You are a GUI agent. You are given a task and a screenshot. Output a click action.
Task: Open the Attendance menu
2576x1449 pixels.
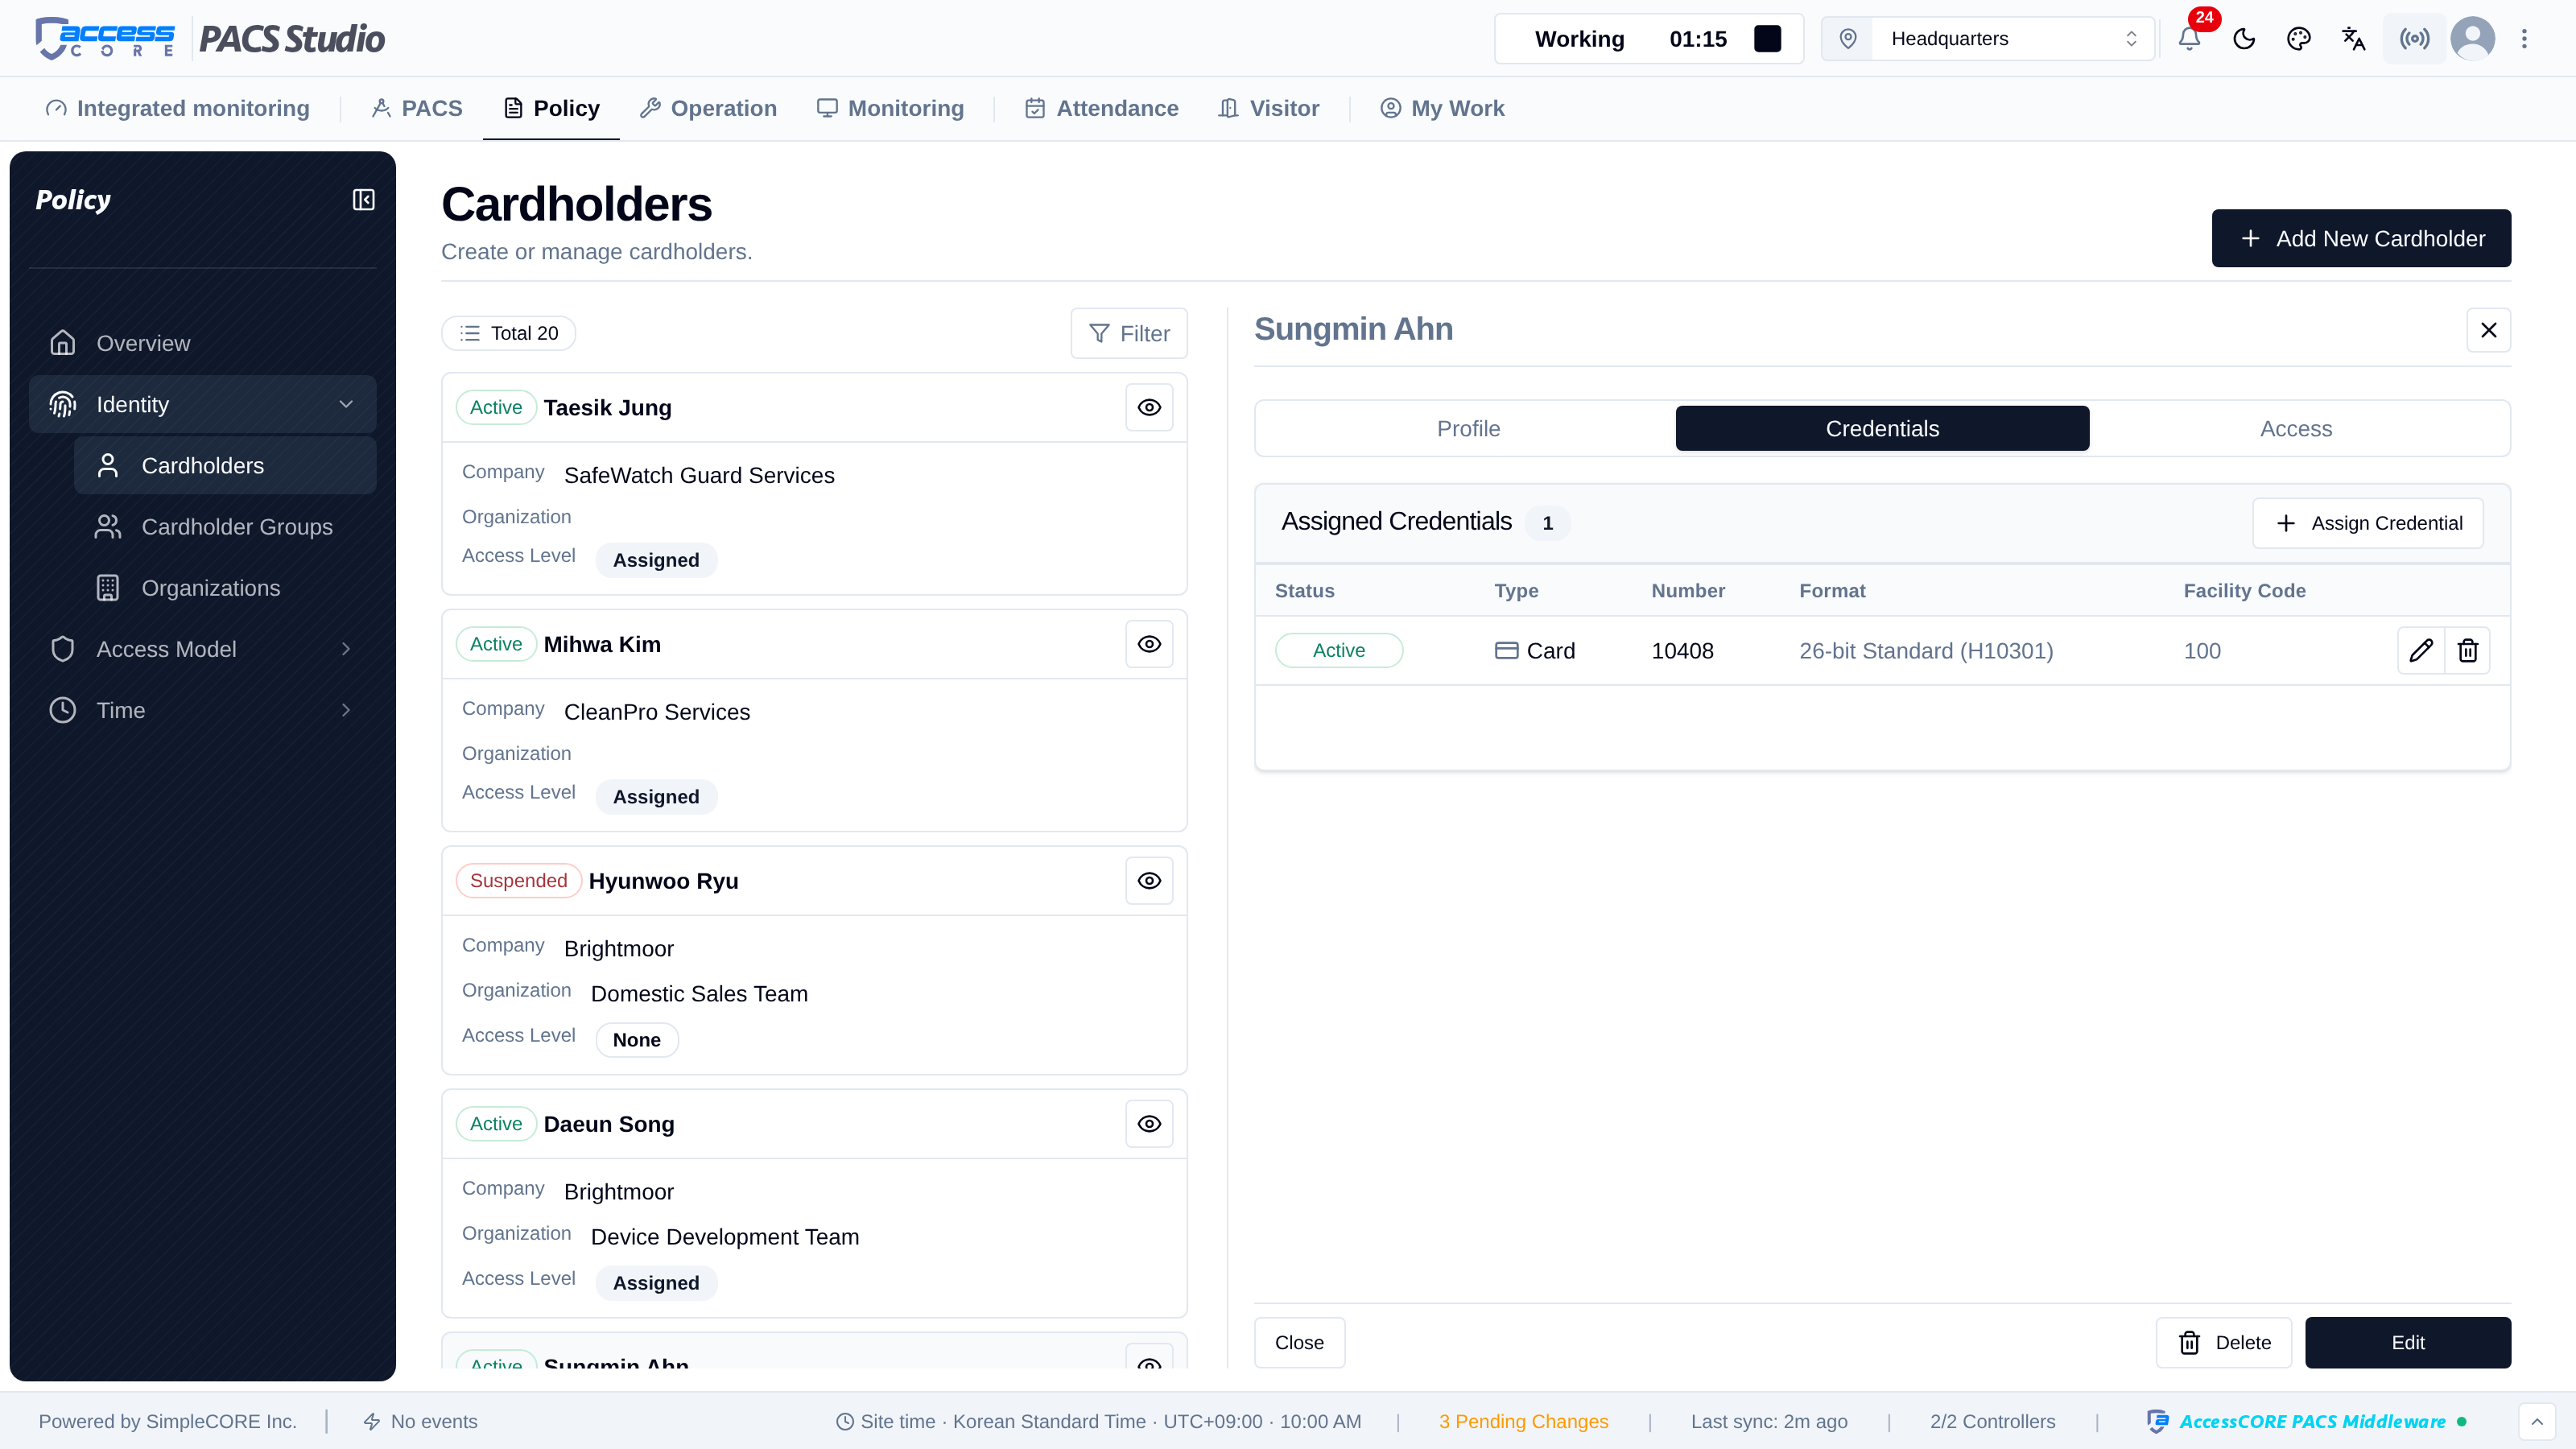coord(1102,108)
